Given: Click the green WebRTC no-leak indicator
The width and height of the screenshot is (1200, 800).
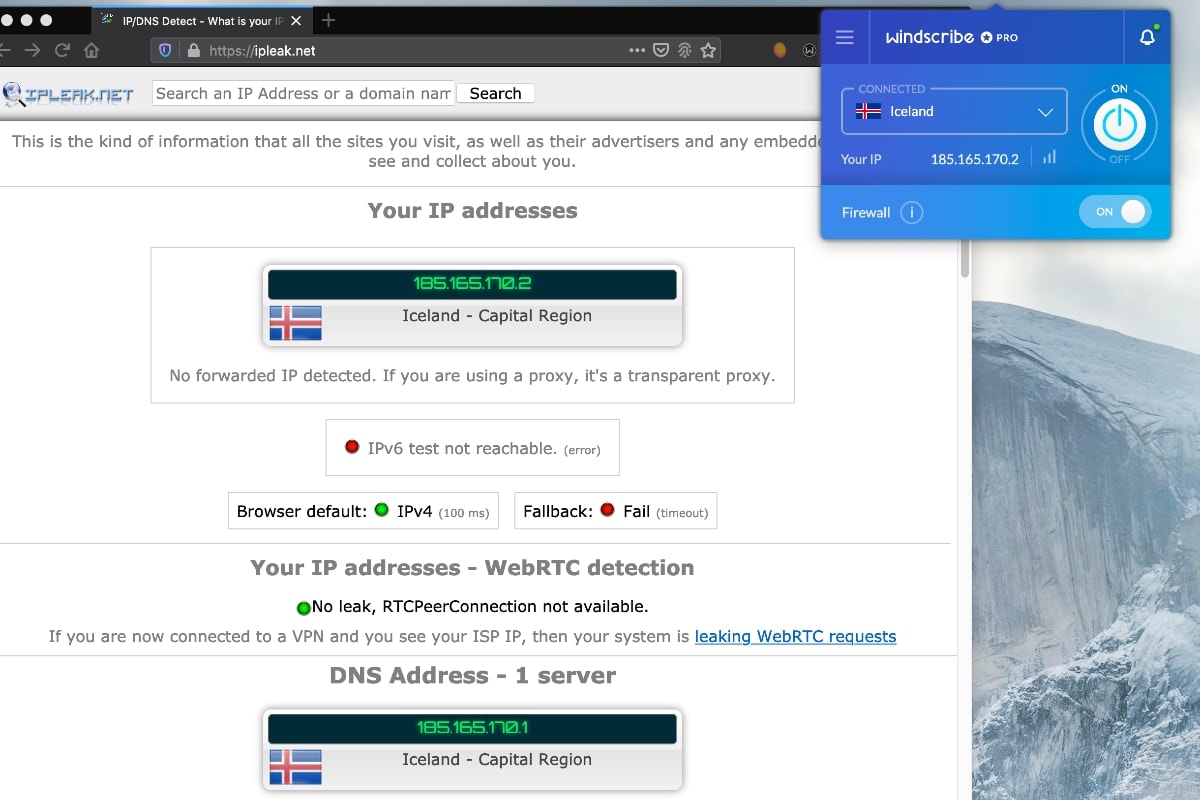Looking at the screenshot, I should tap(304, 607).
